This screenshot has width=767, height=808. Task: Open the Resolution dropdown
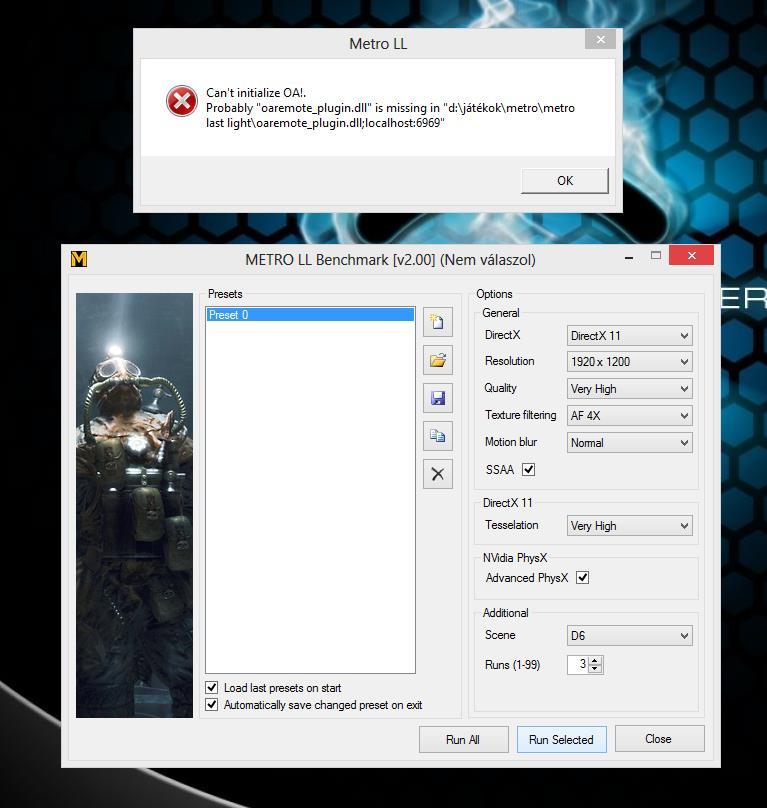click(629, 362)
